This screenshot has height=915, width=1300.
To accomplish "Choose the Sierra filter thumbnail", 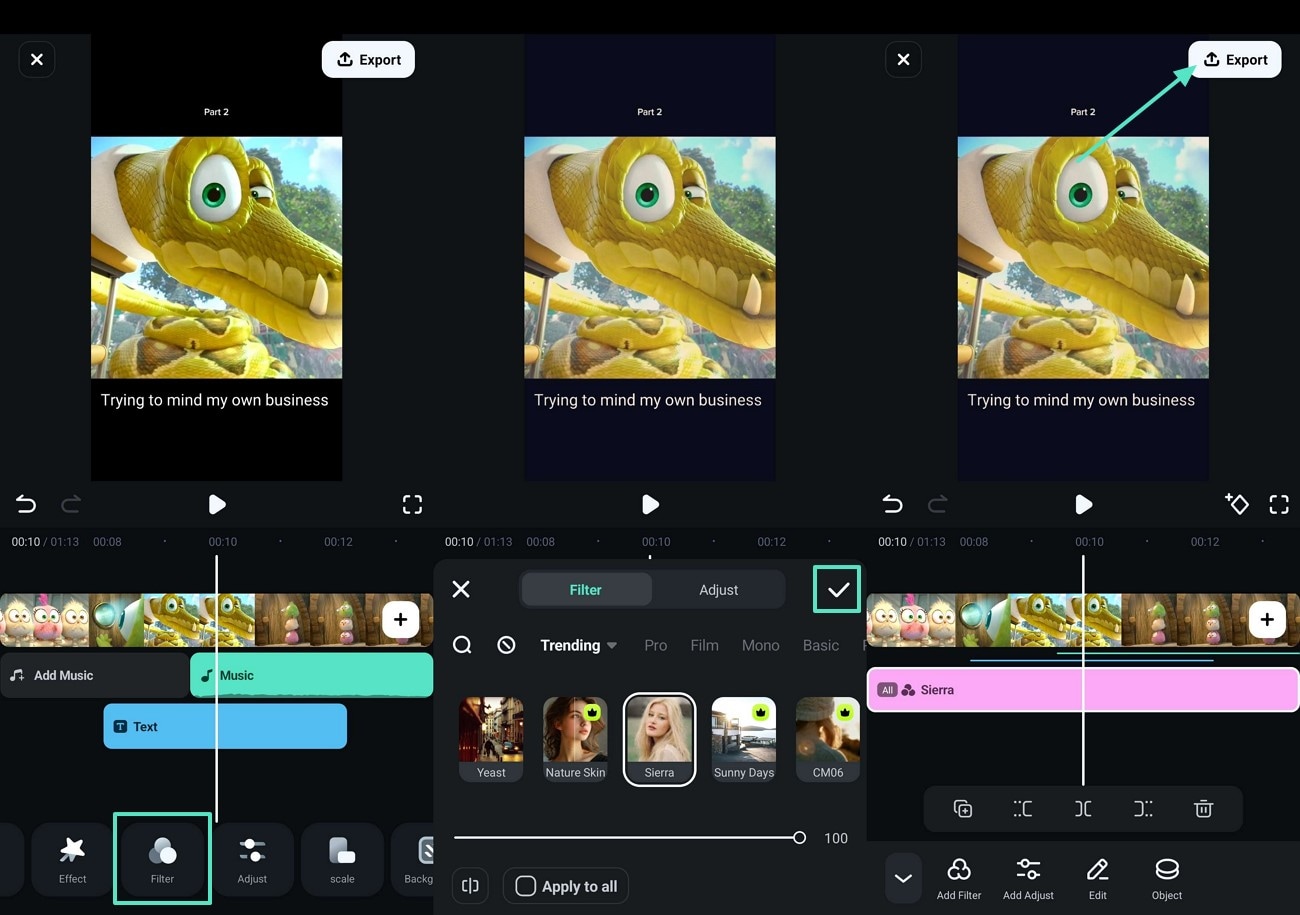I will [x=659, y=739].
